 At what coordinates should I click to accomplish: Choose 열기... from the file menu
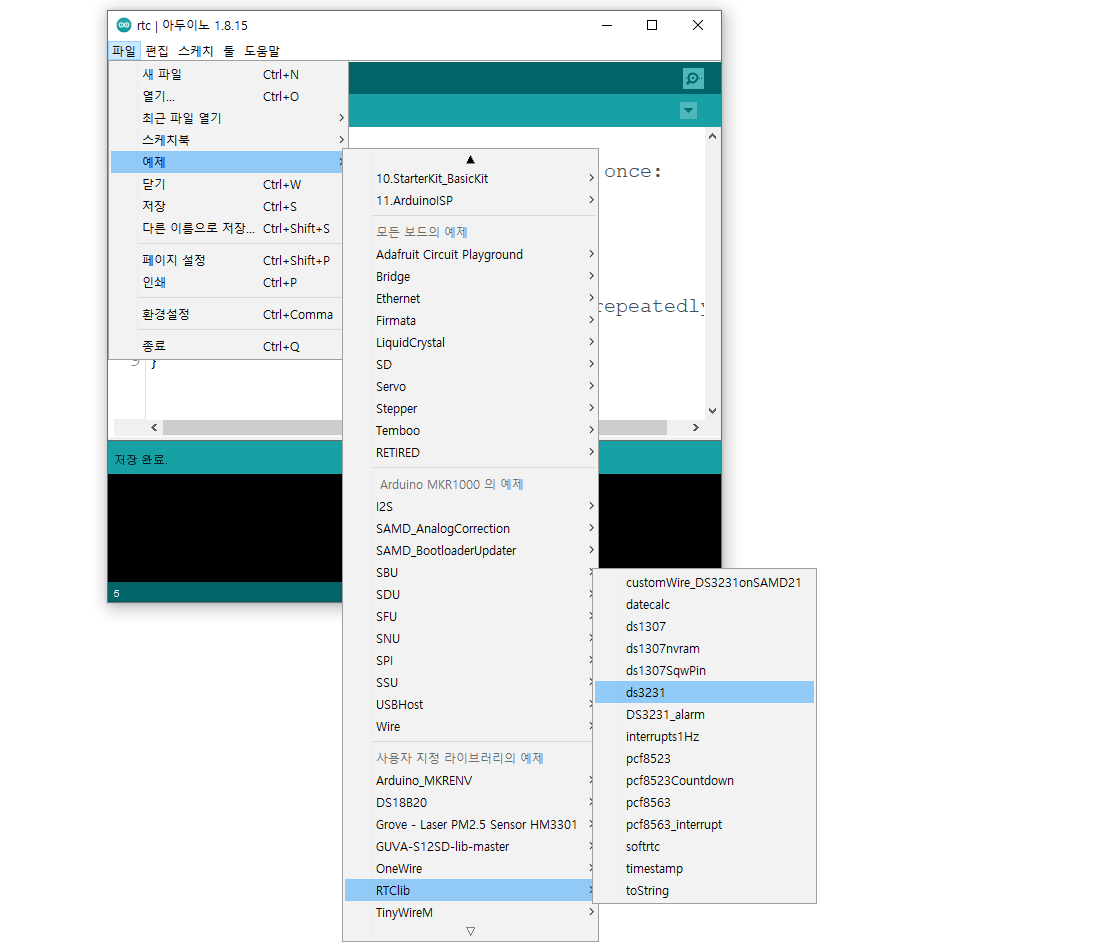pos(228,96)
